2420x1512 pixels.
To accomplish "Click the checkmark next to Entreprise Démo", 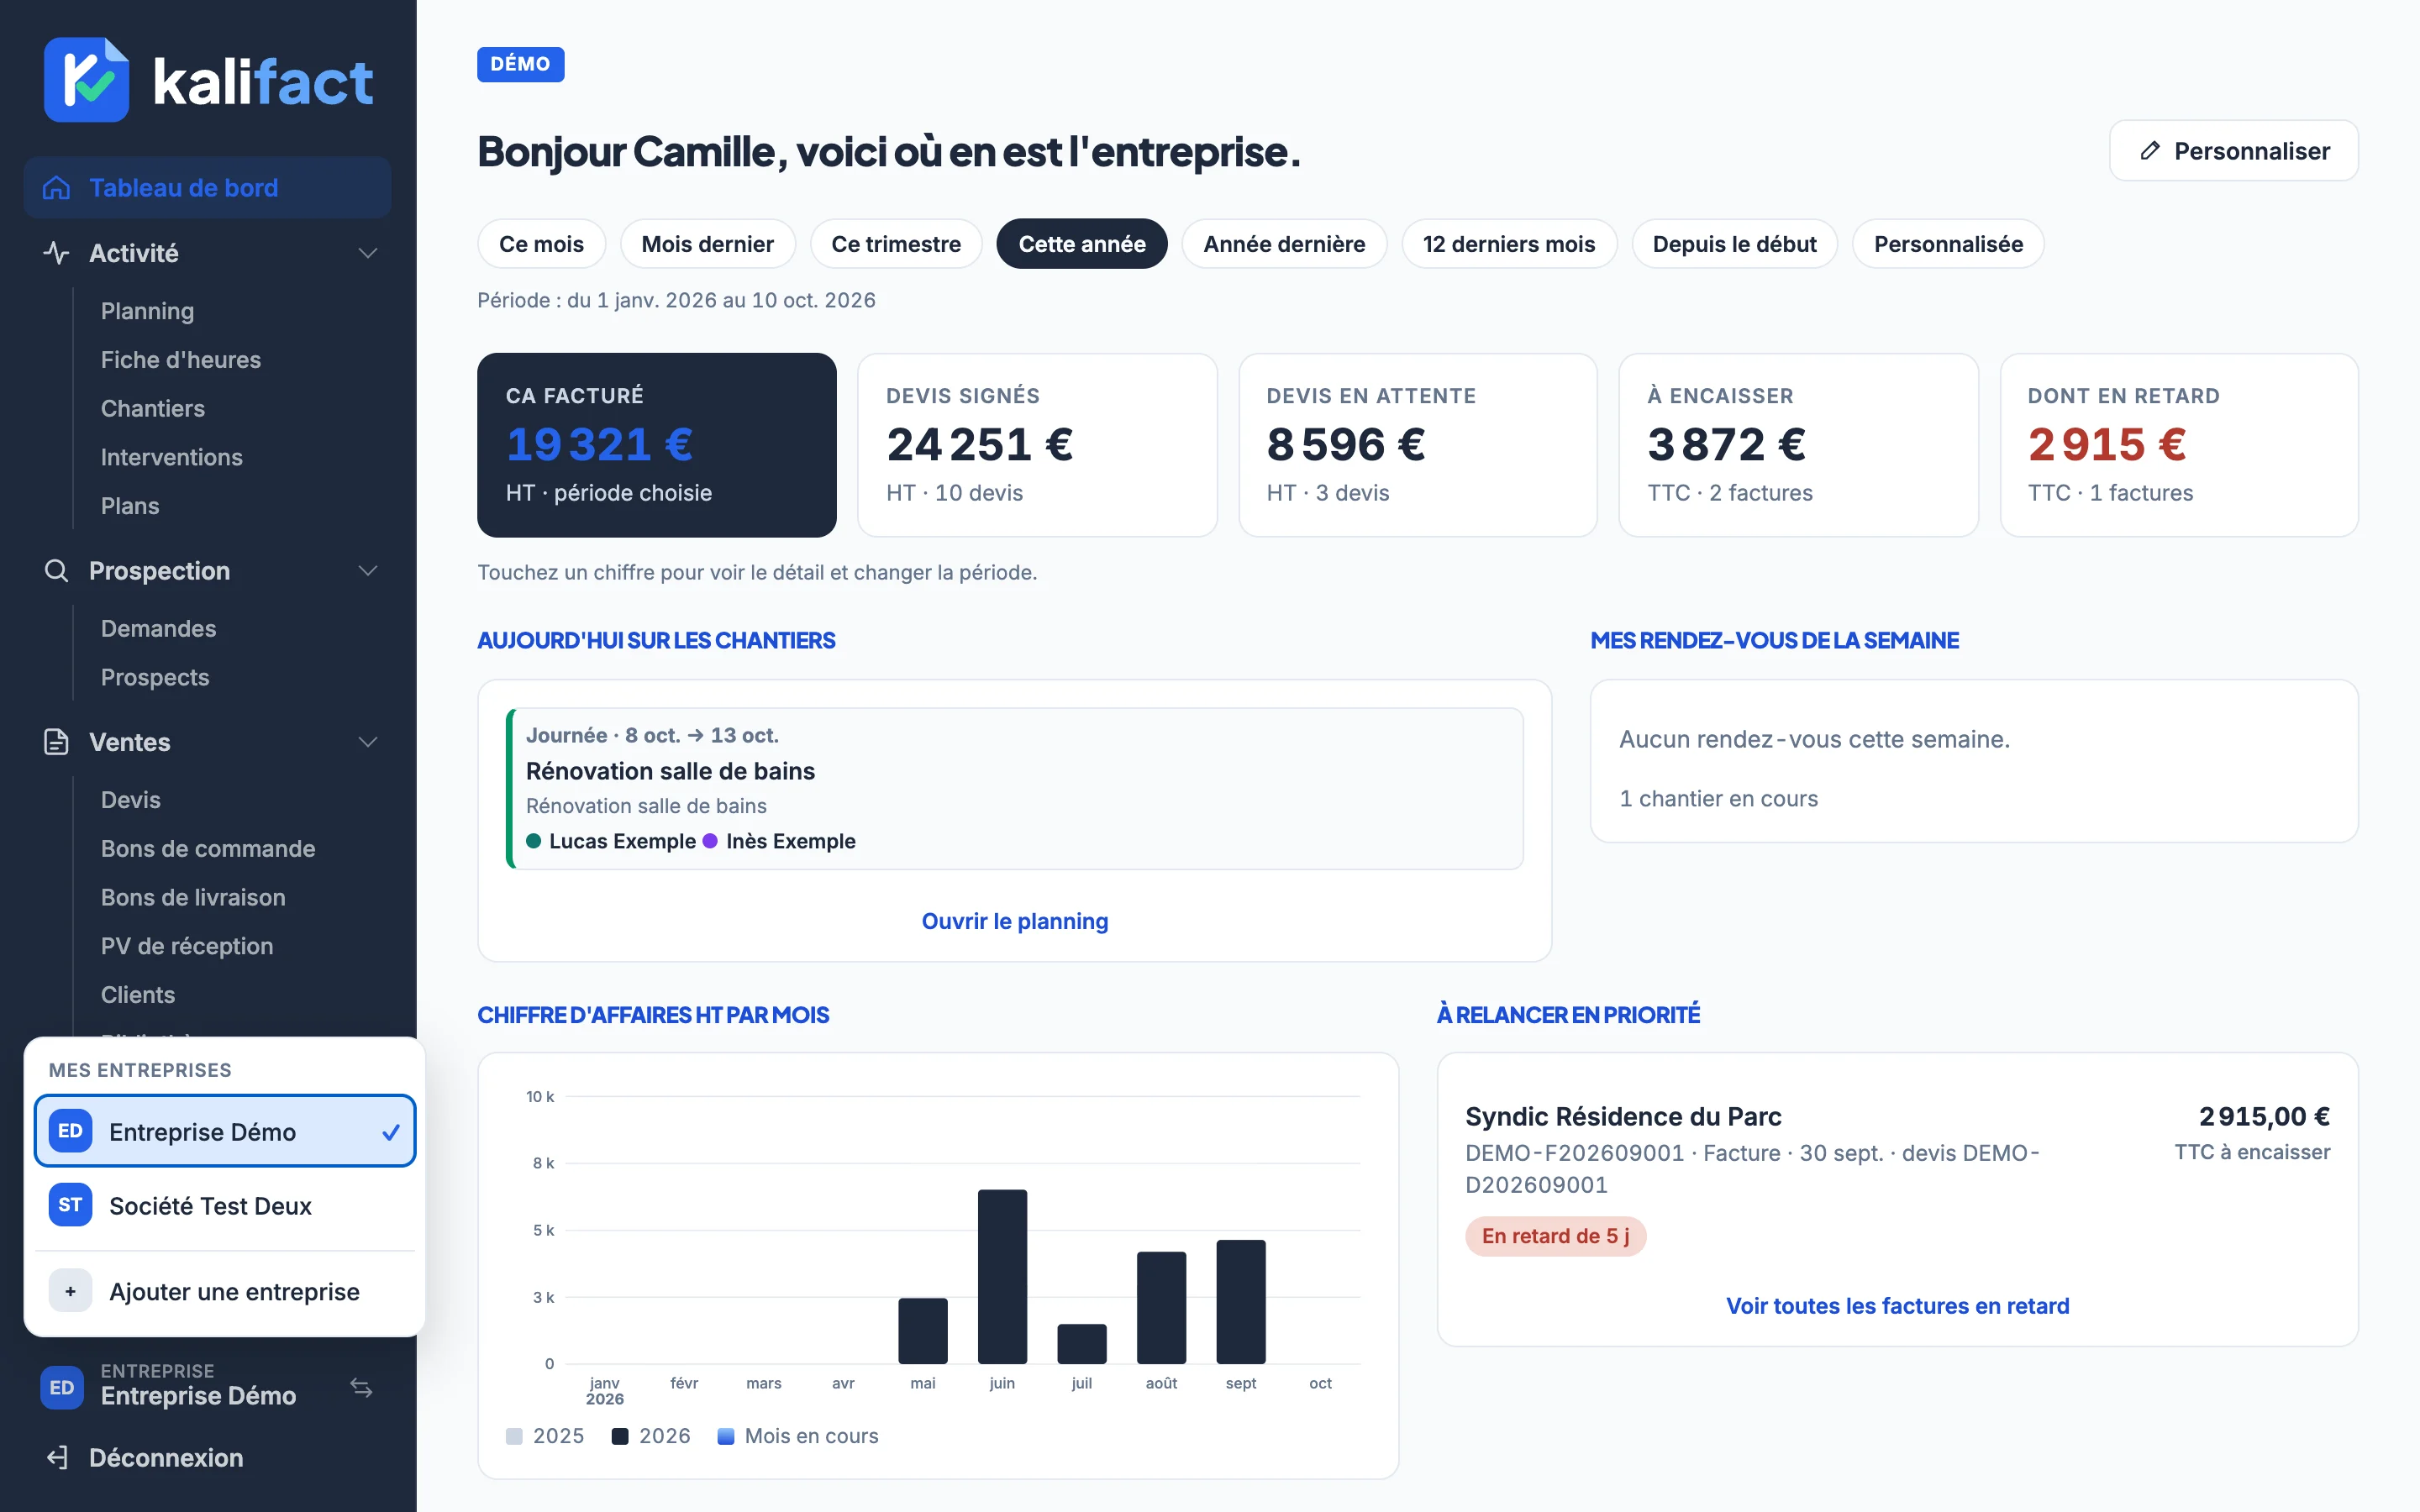I will click(390, 1132).
